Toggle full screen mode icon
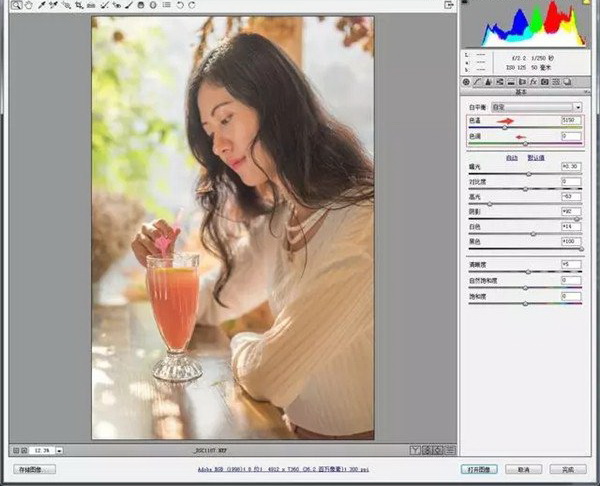 point(450,6)
